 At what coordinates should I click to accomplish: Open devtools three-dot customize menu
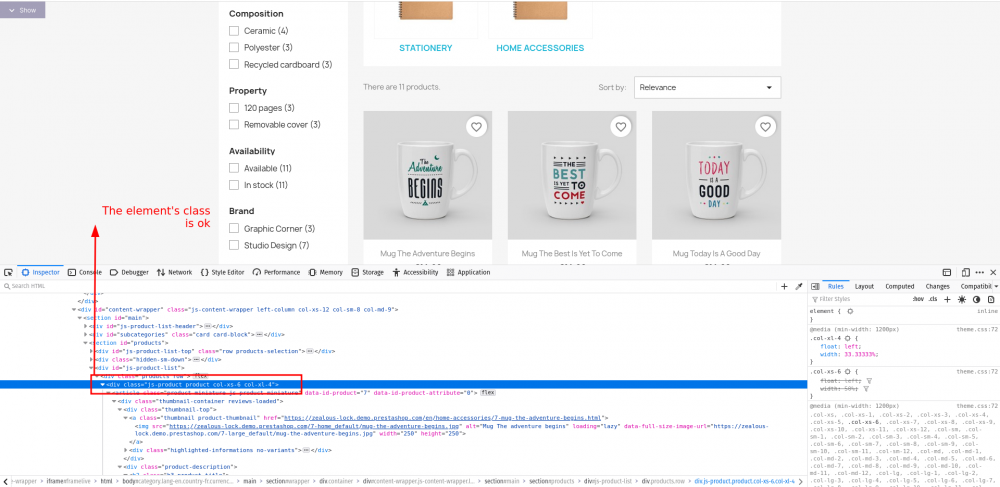tap(980, 272)
